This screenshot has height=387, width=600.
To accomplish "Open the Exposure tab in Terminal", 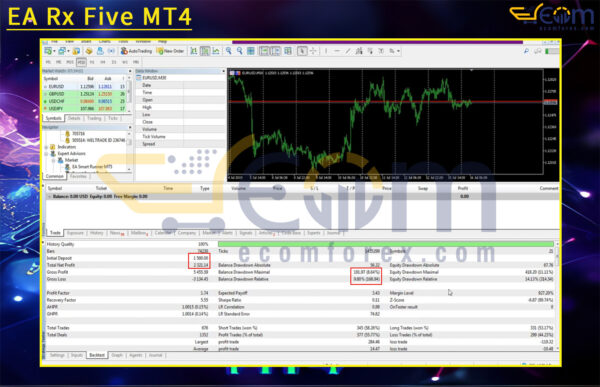I will click(75, 233).
